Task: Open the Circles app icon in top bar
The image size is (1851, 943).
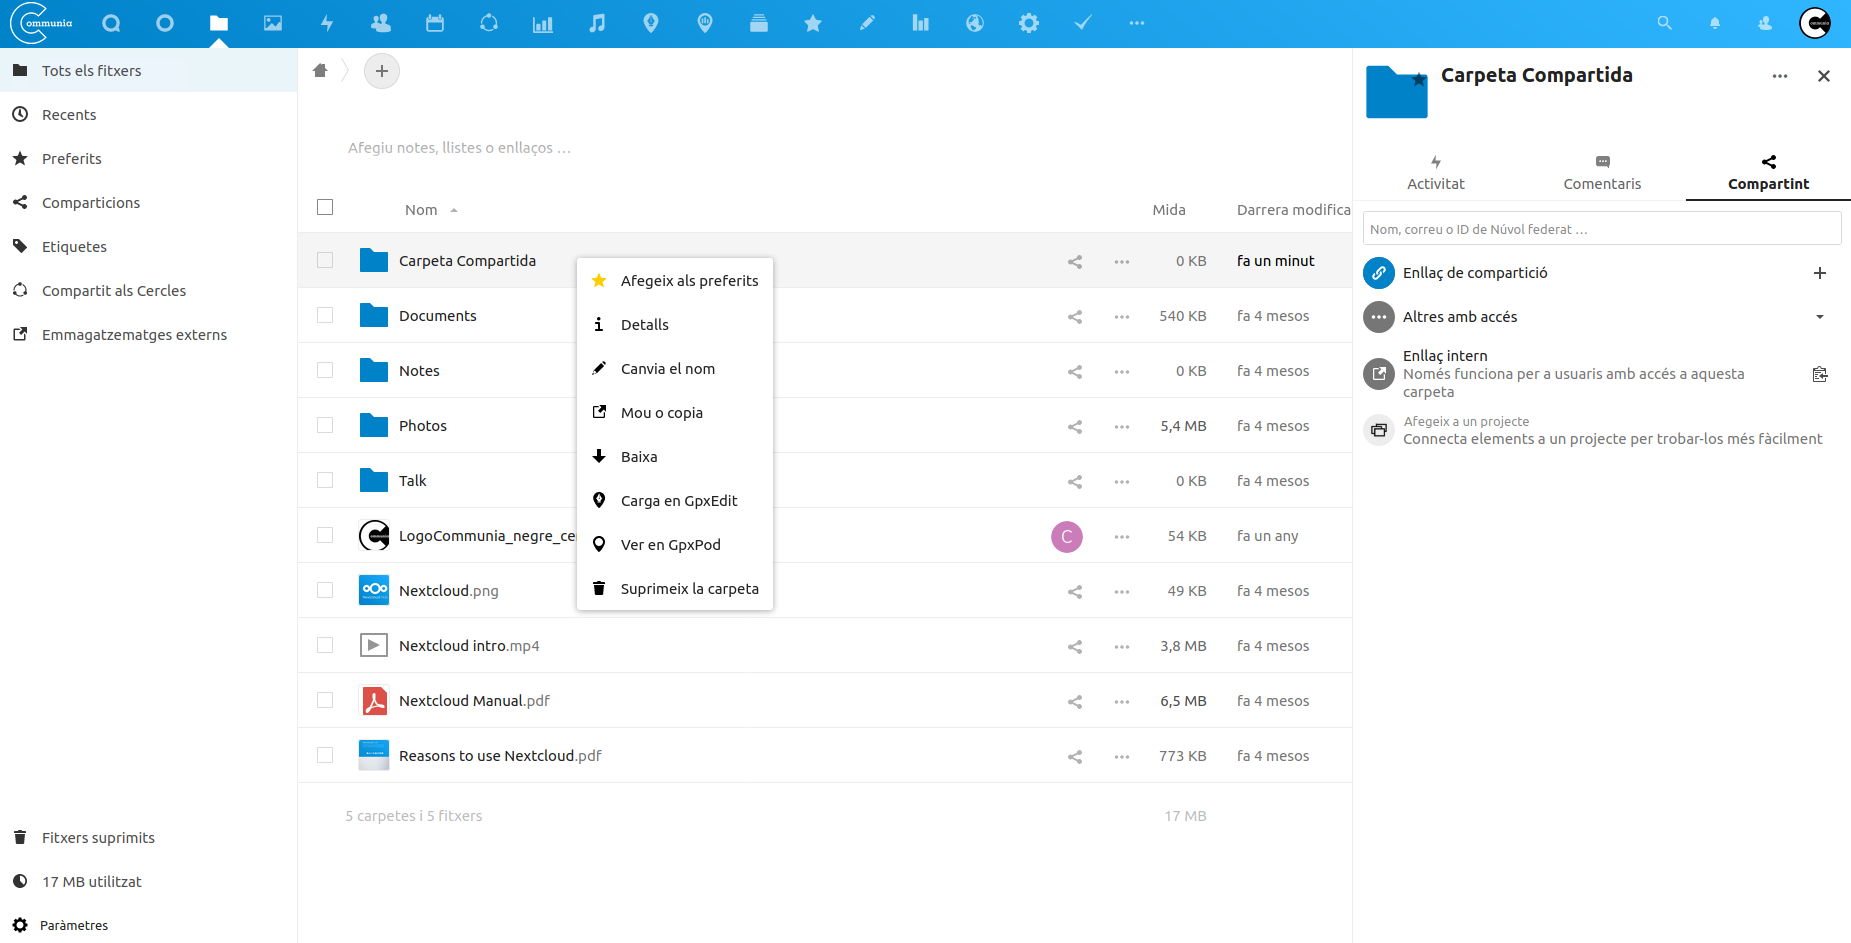Action: pyautogui.click(x=489, y=23)
